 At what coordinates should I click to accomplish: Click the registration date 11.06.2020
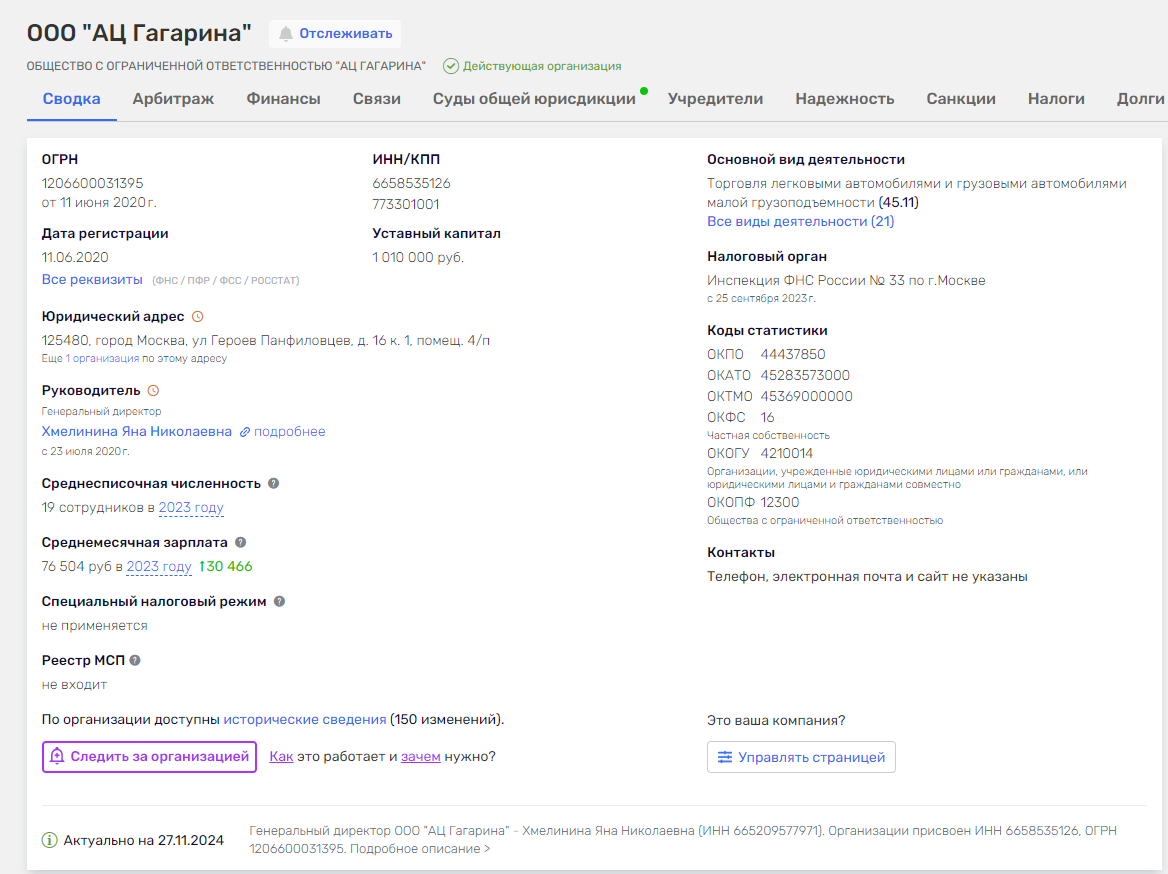[75, 257]
